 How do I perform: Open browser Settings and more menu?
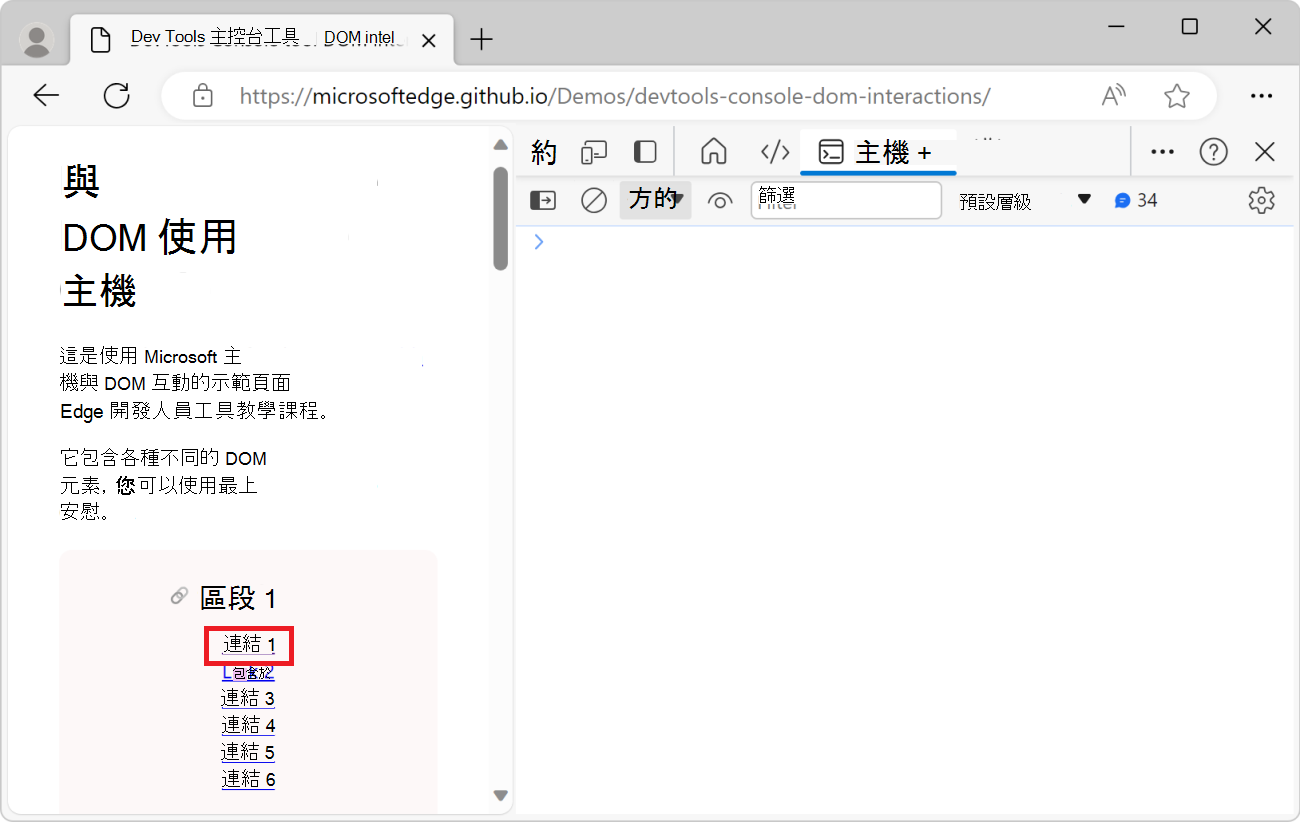tap(1262, 96)
